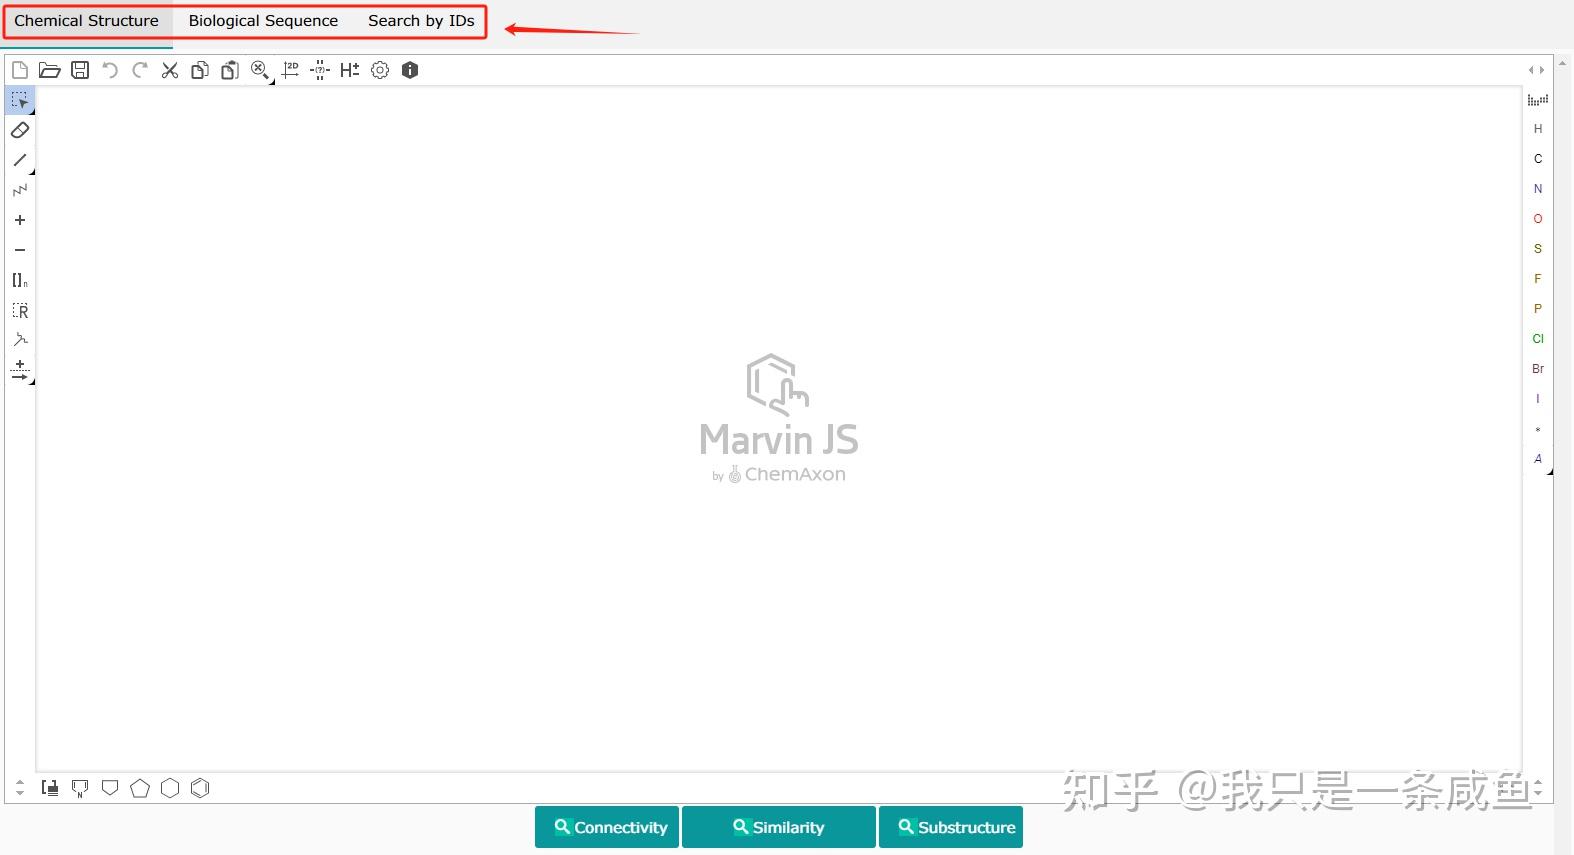
Task: Pick the oxygen O atom
Action: pyautogui.click(x=1538, y=219)
